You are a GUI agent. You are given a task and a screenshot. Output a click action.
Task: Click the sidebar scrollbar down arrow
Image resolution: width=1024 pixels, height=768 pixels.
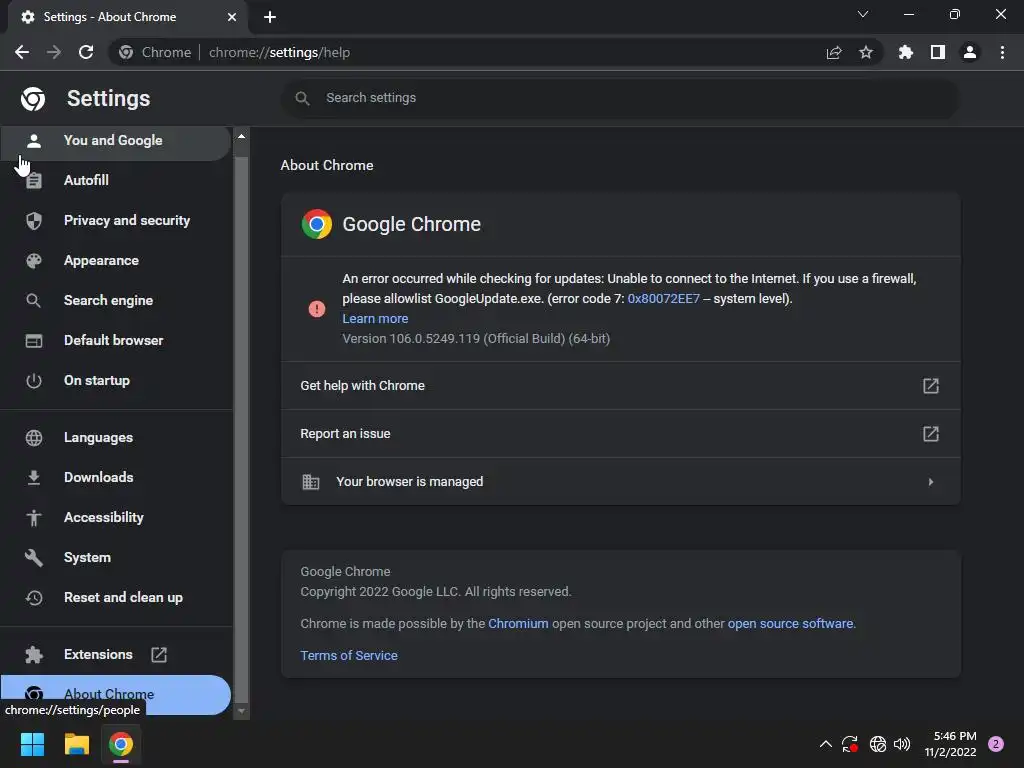tap(241, 711)
